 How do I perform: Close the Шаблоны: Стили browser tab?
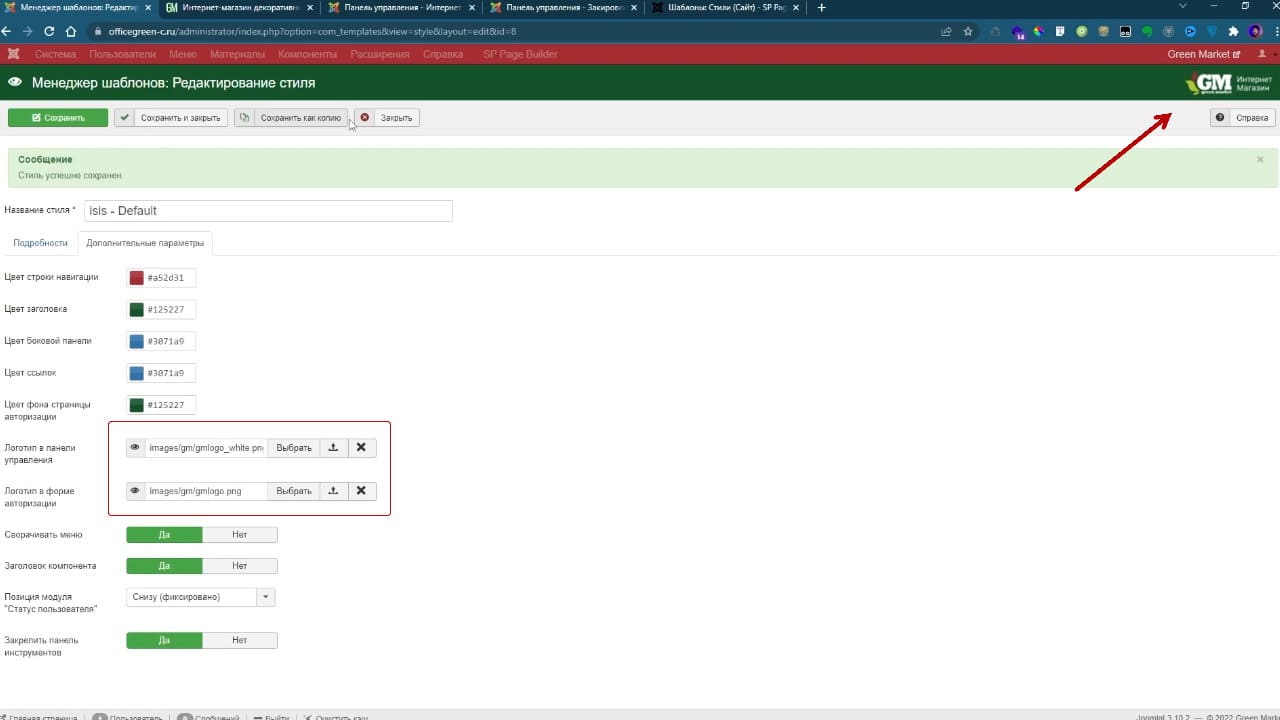click(795, 8)
